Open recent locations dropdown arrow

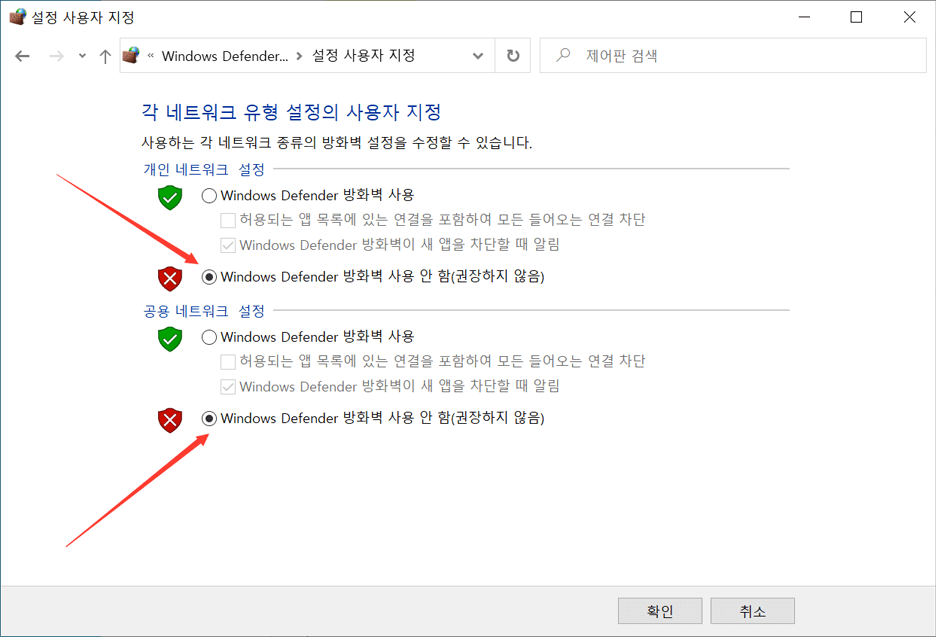pyautogui.click(x=82, y=56)
